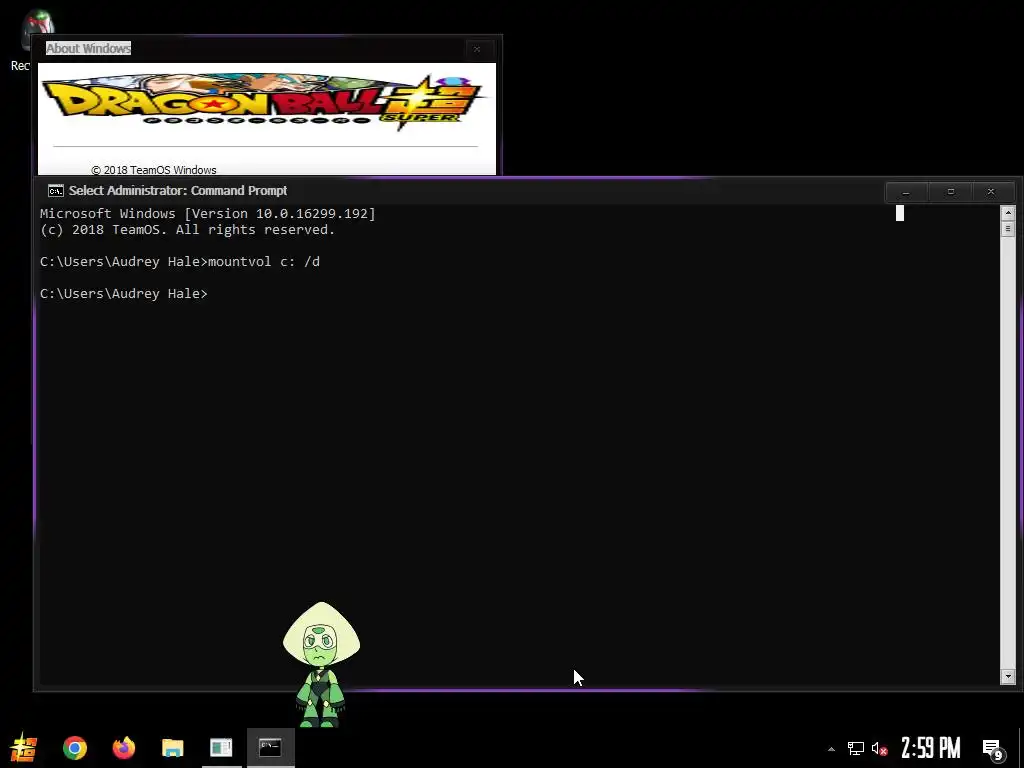
Task: Click the 2018 TeamOS rights reserved line
Action: 187,230
